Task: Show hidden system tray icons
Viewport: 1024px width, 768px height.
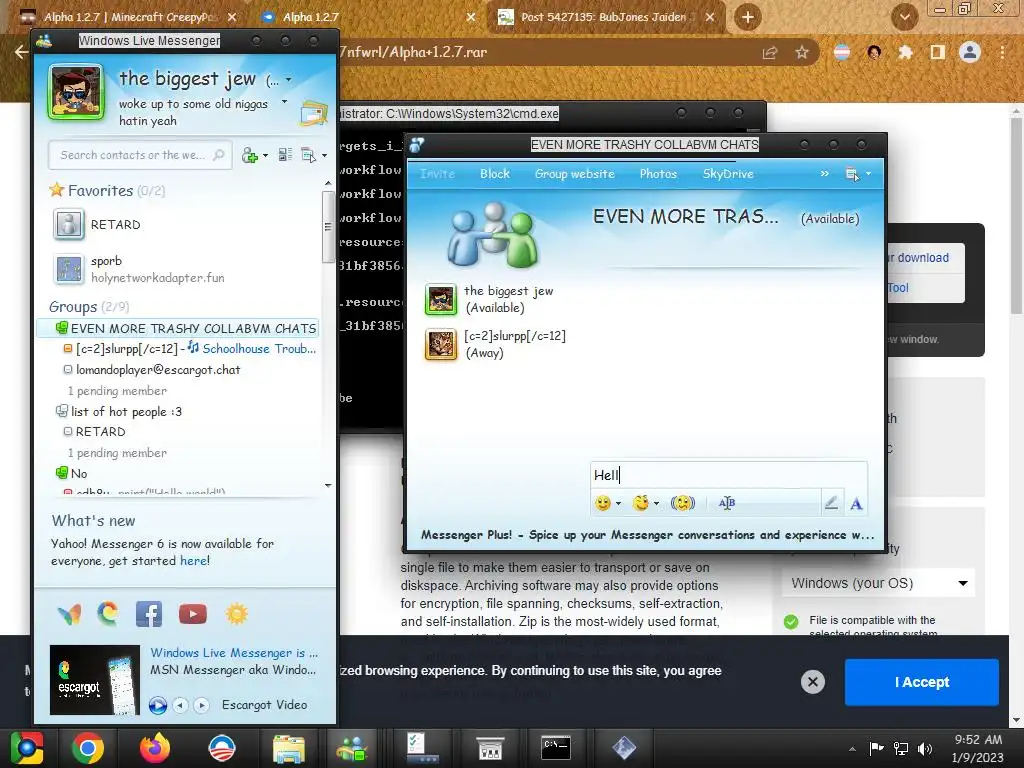Action: [x=852, y=749]
